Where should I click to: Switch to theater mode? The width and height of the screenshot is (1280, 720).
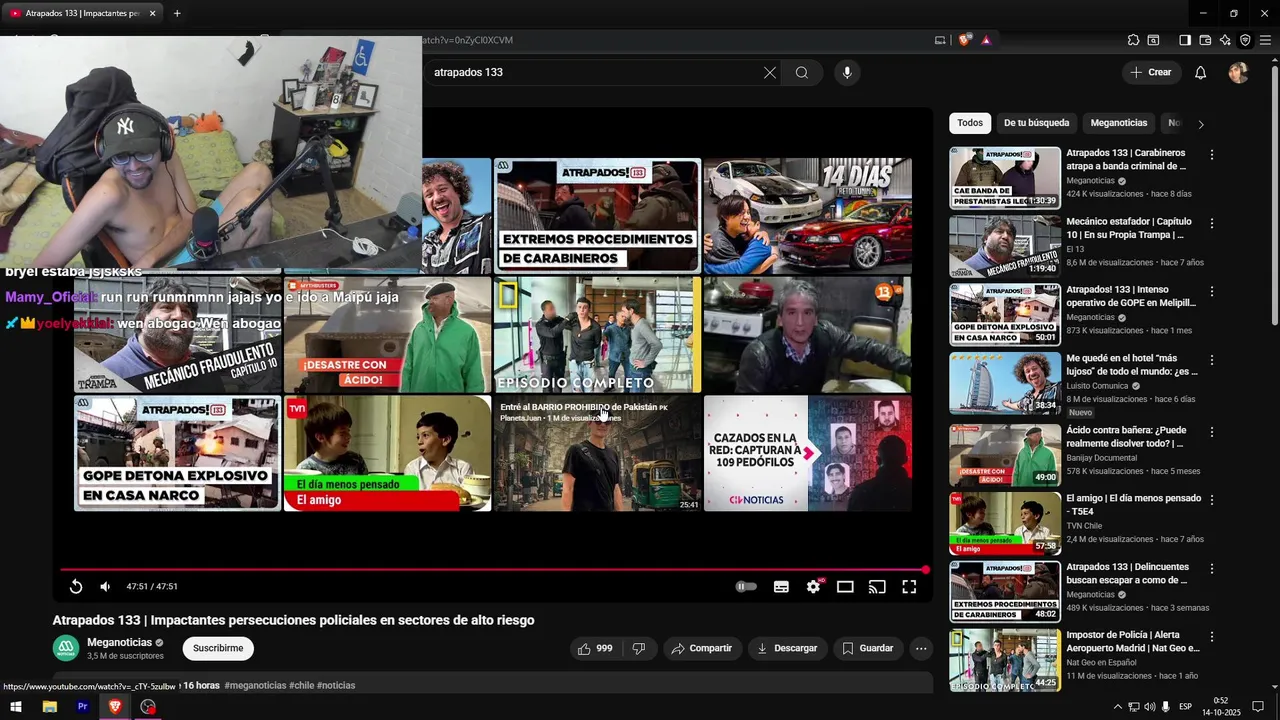coord(845,587)
